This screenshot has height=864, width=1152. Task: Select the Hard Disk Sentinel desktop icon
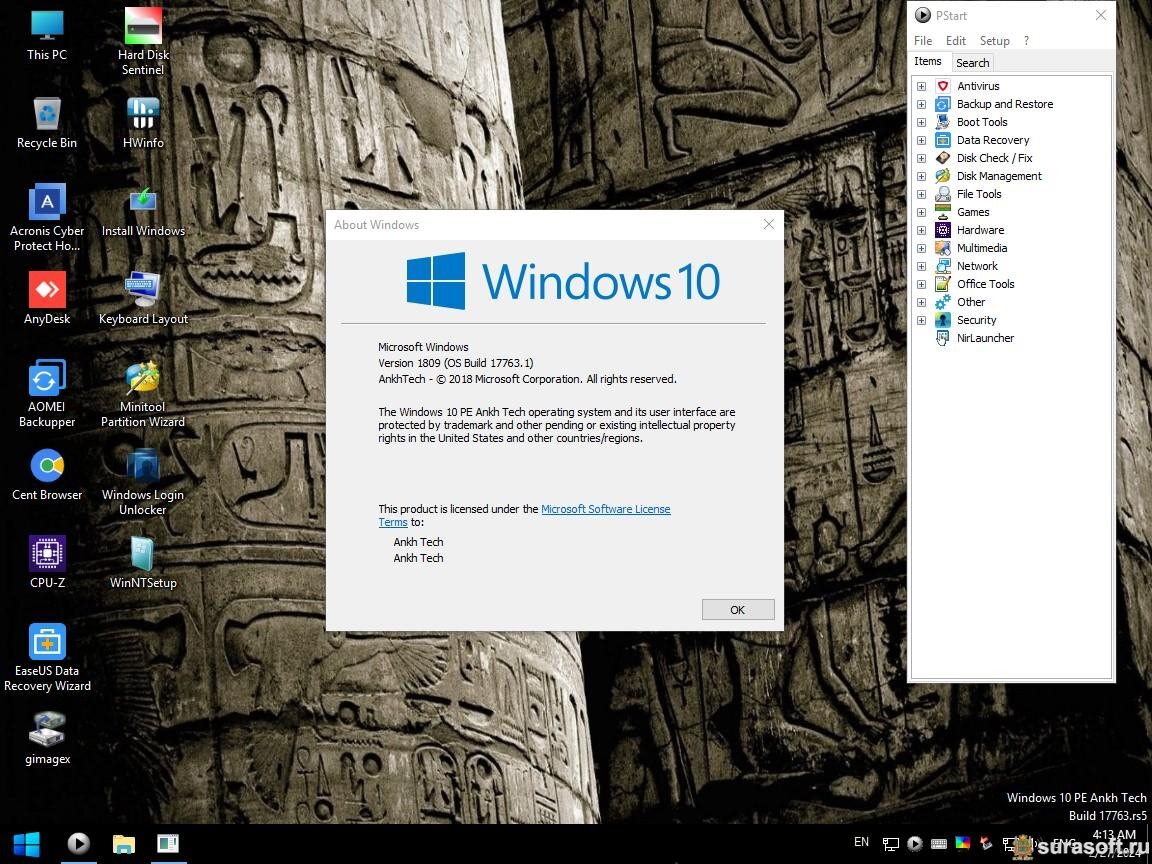(x=143, y=41)
